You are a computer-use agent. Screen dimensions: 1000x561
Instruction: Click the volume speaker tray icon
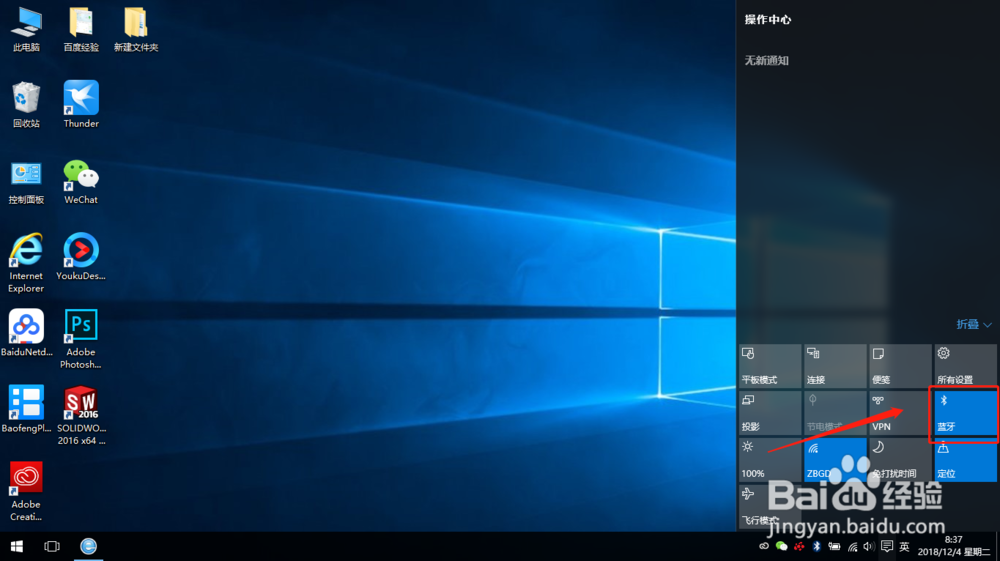869,546
